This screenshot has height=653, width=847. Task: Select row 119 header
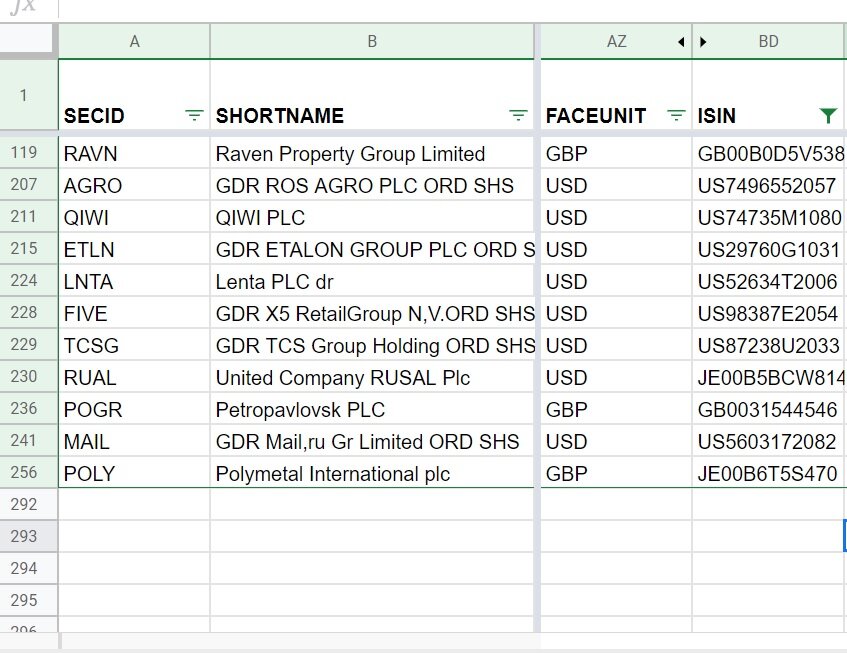pyautogui.click(x=29, y=152)
